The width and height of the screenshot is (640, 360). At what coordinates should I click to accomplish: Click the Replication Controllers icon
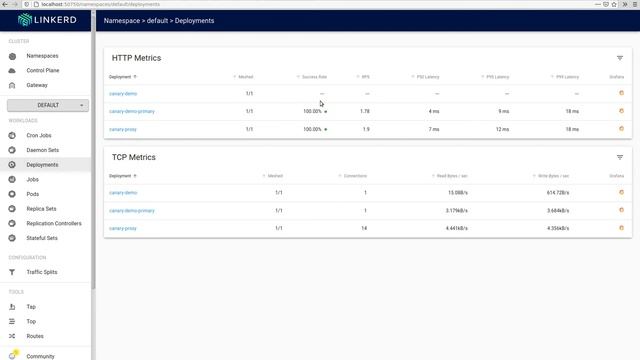12,224
